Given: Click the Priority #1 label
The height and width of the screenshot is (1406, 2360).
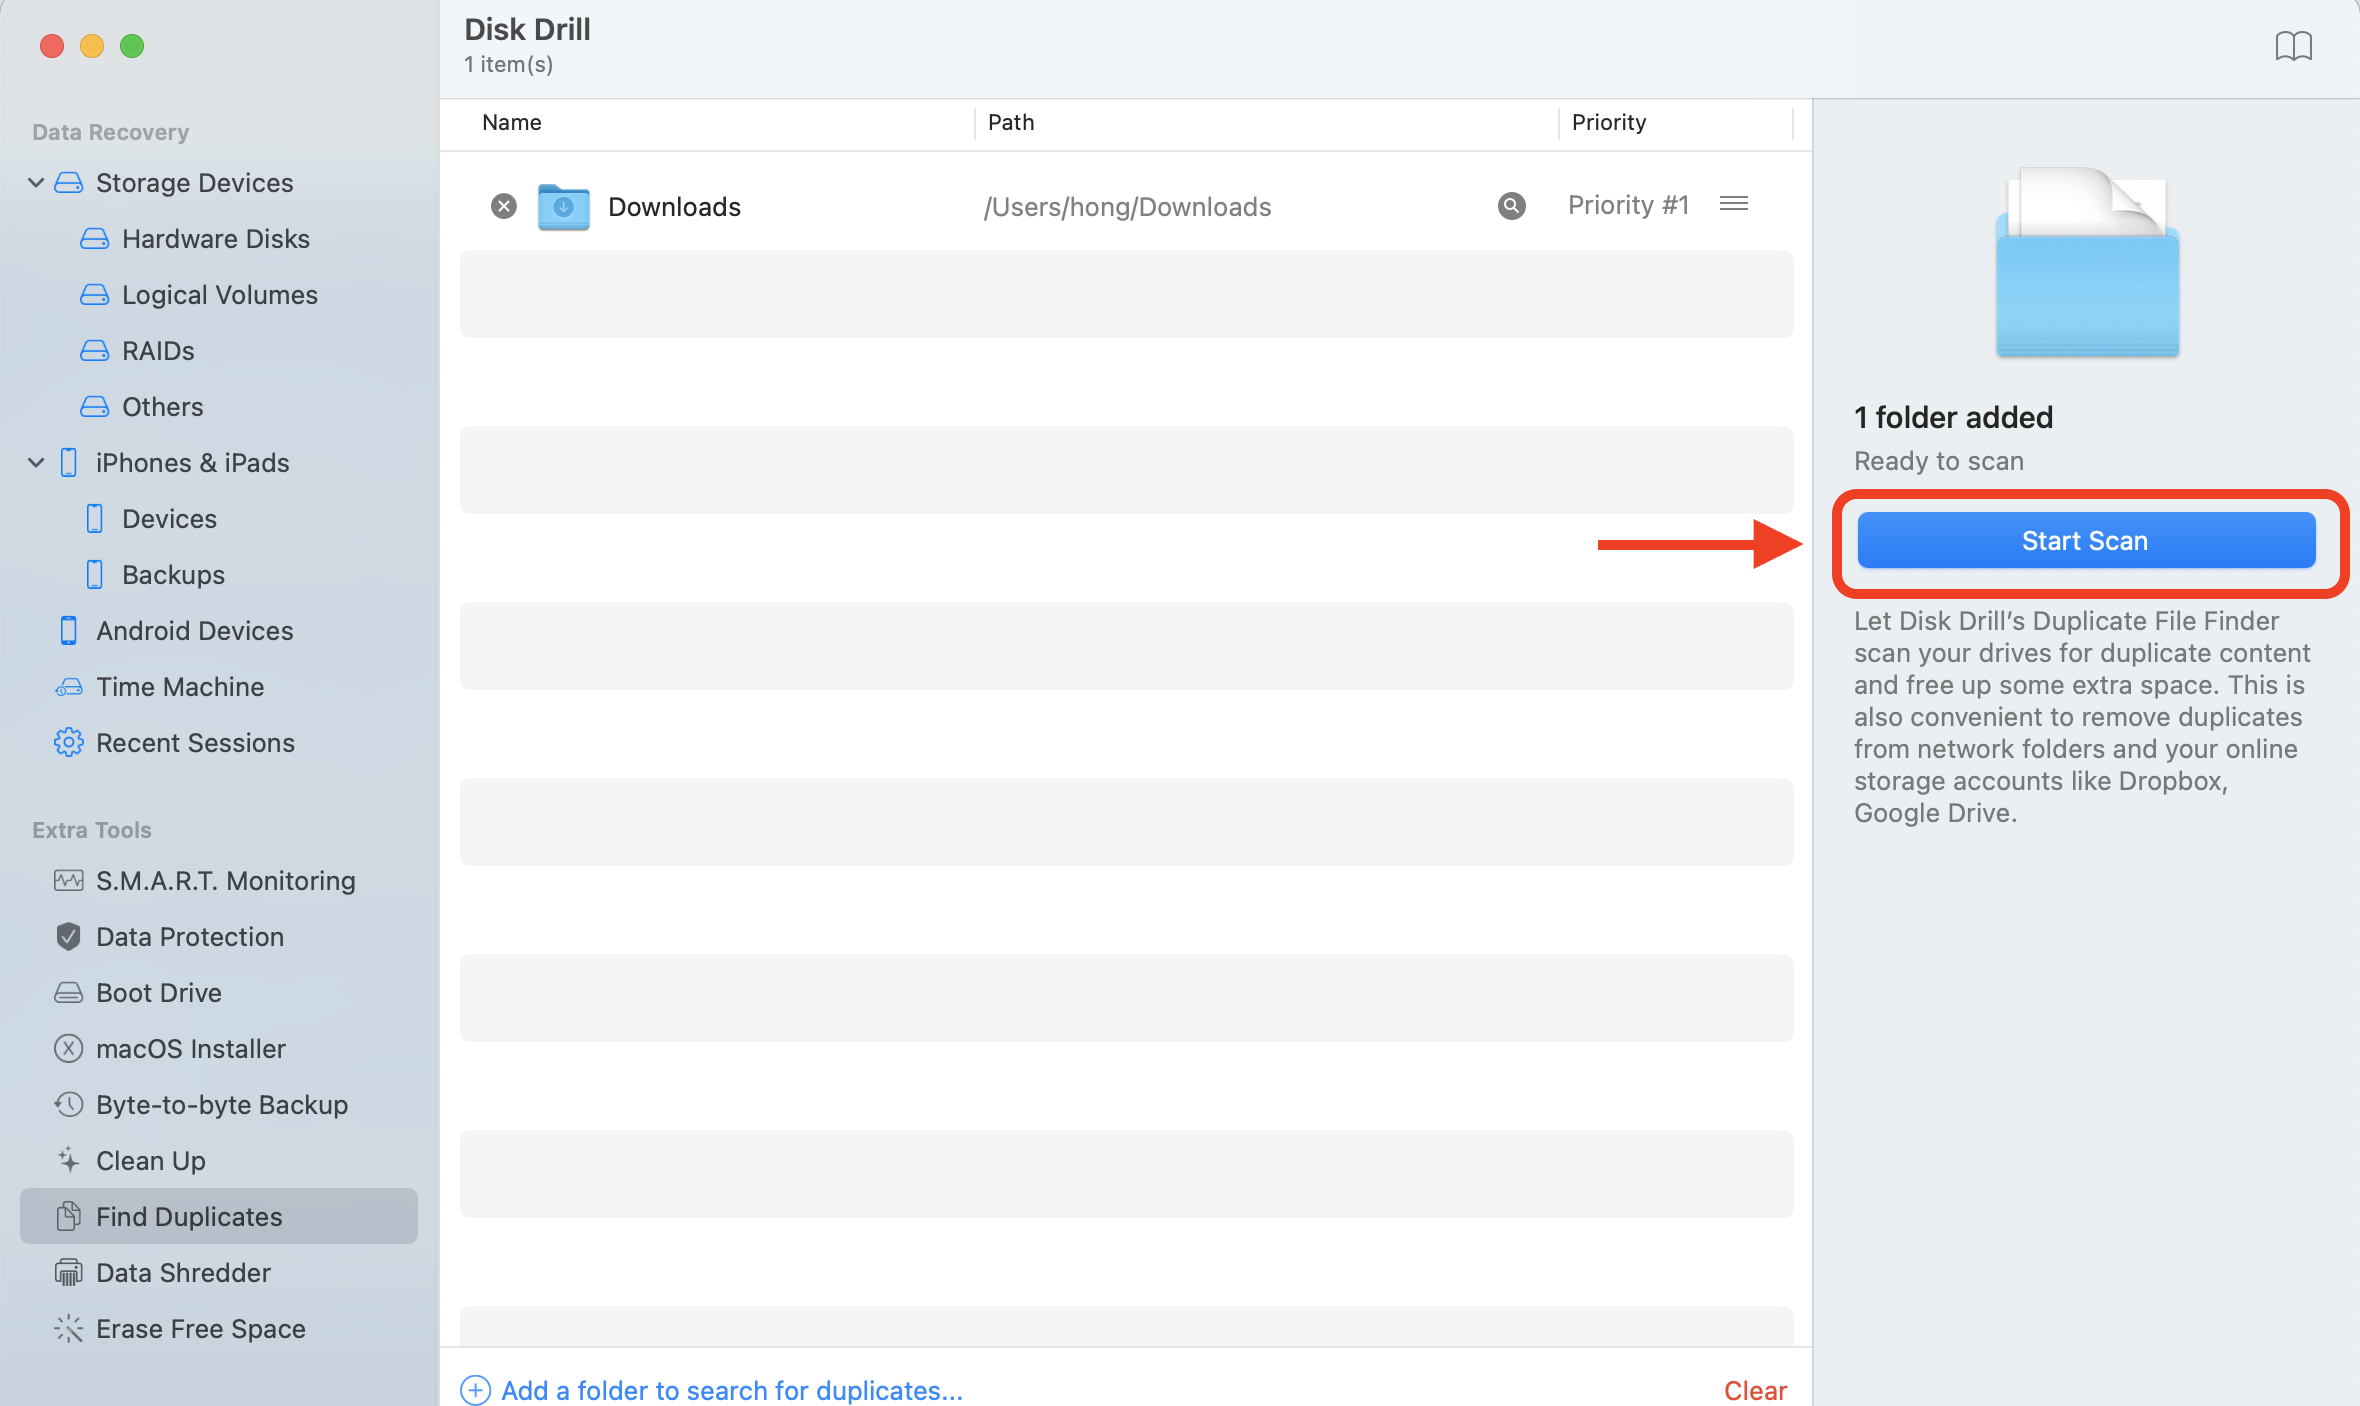Looking at the screenshot, I should click(x=1629, y=205).
